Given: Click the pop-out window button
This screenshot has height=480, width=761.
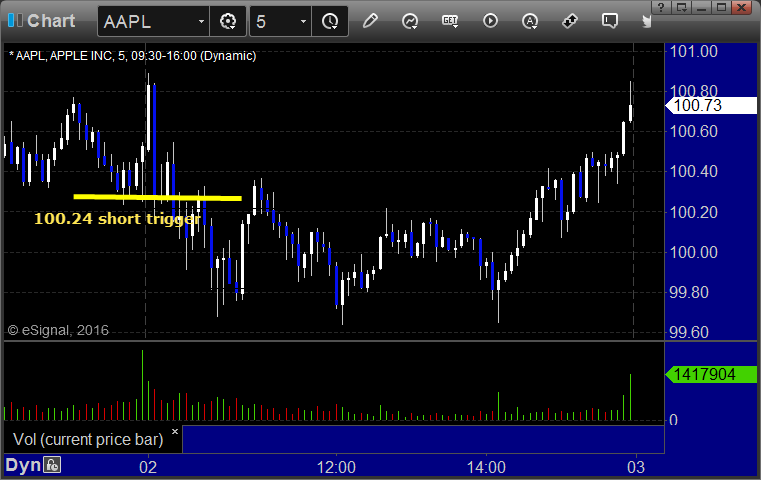Looking at the screenshot, I should click(x=681, y=8).
